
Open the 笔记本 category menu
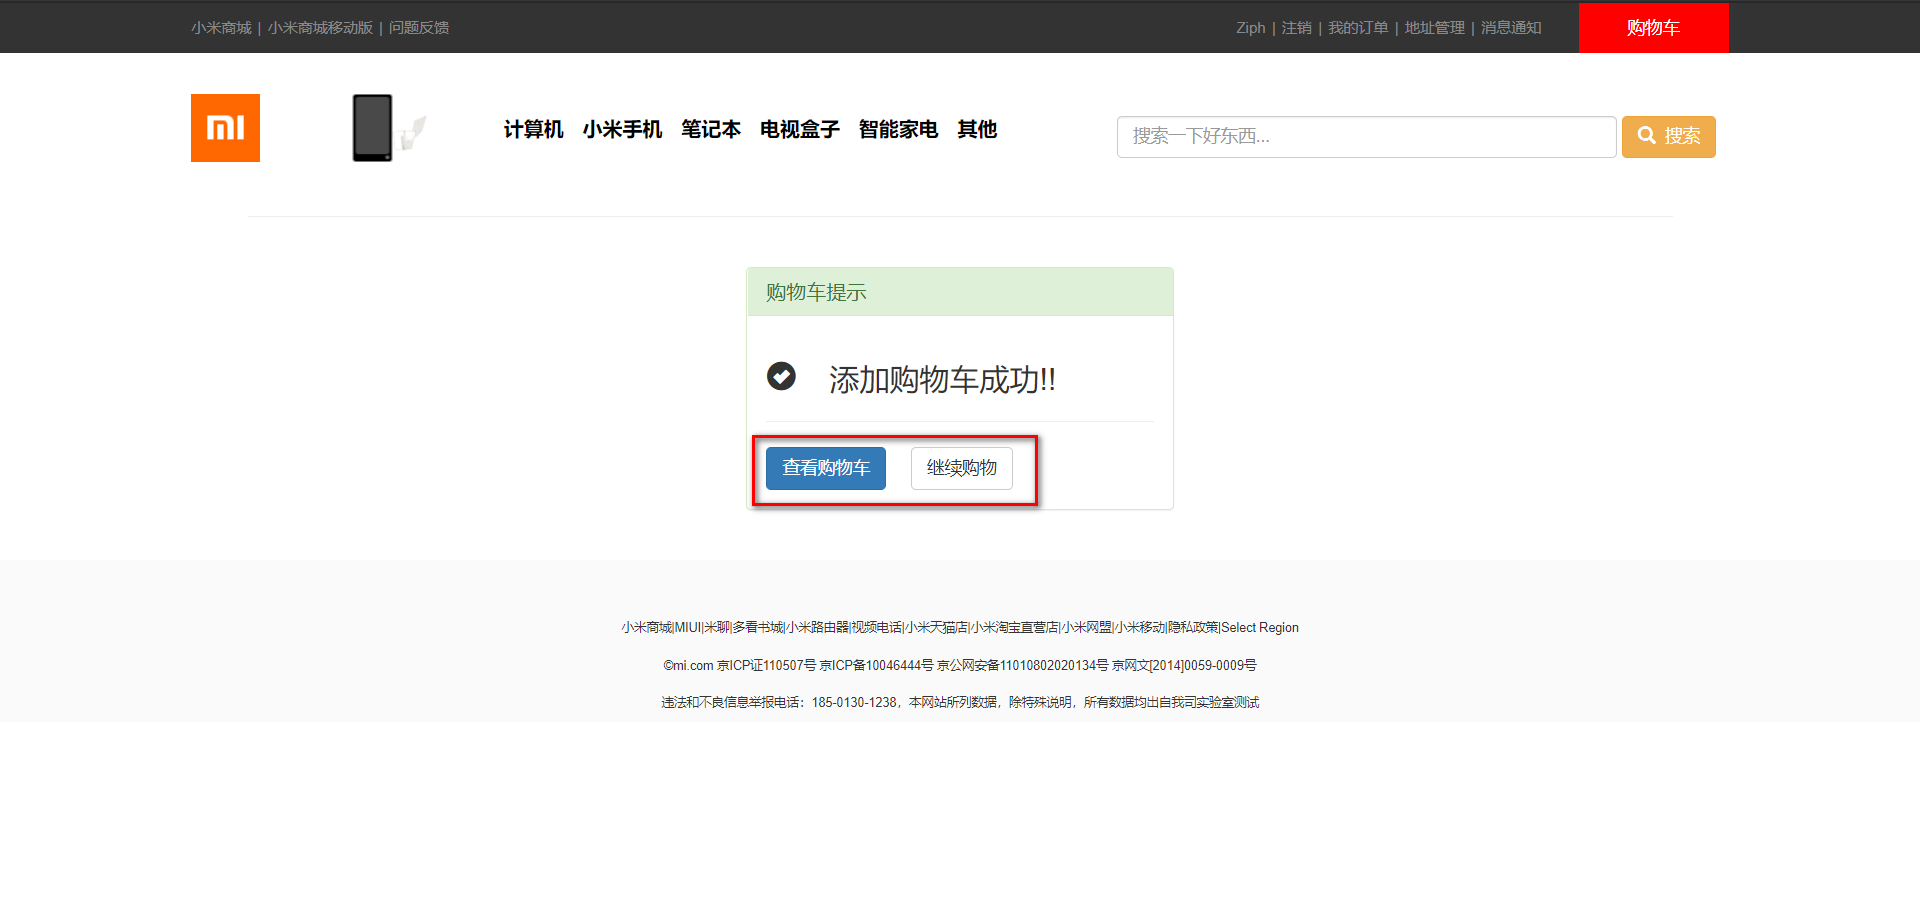[711, 129]
